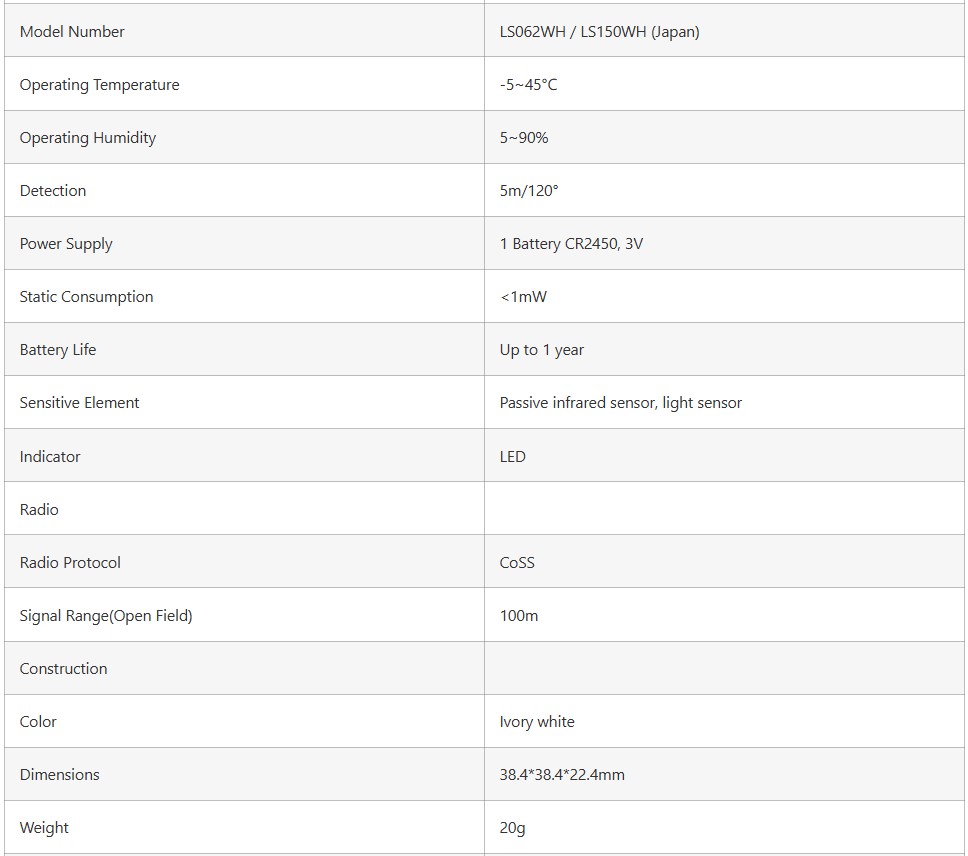The width and height of the screenshot is (968, 856).
Task: Select the "Ivory white" color value
Action: [537, 722]
